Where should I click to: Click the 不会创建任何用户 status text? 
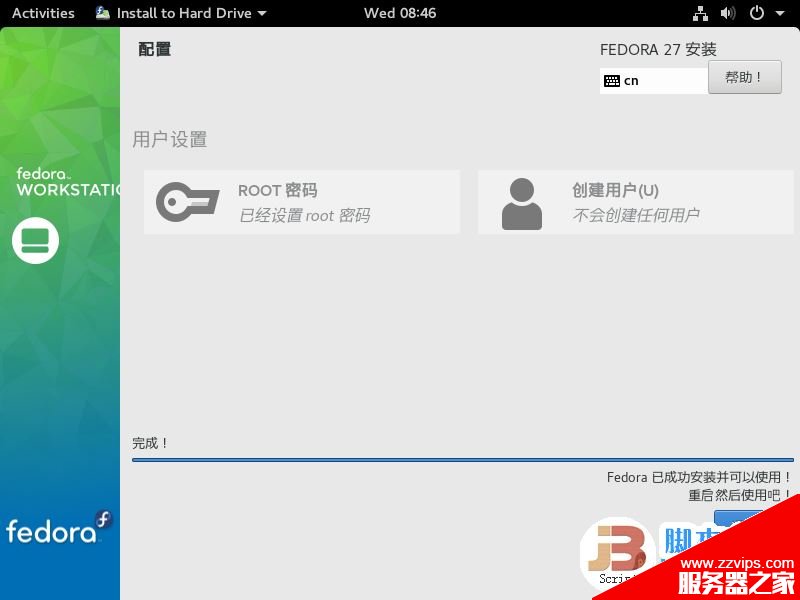(x=636, y=215)
